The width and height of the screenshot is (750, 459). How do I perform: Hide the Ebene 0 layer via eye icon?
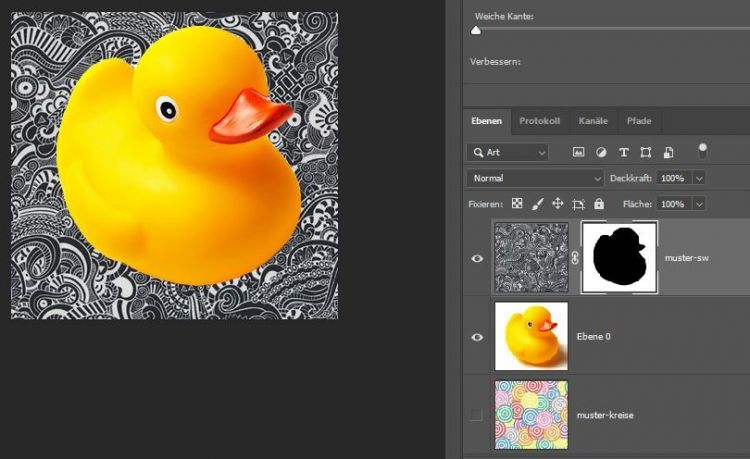click(477, 337)
